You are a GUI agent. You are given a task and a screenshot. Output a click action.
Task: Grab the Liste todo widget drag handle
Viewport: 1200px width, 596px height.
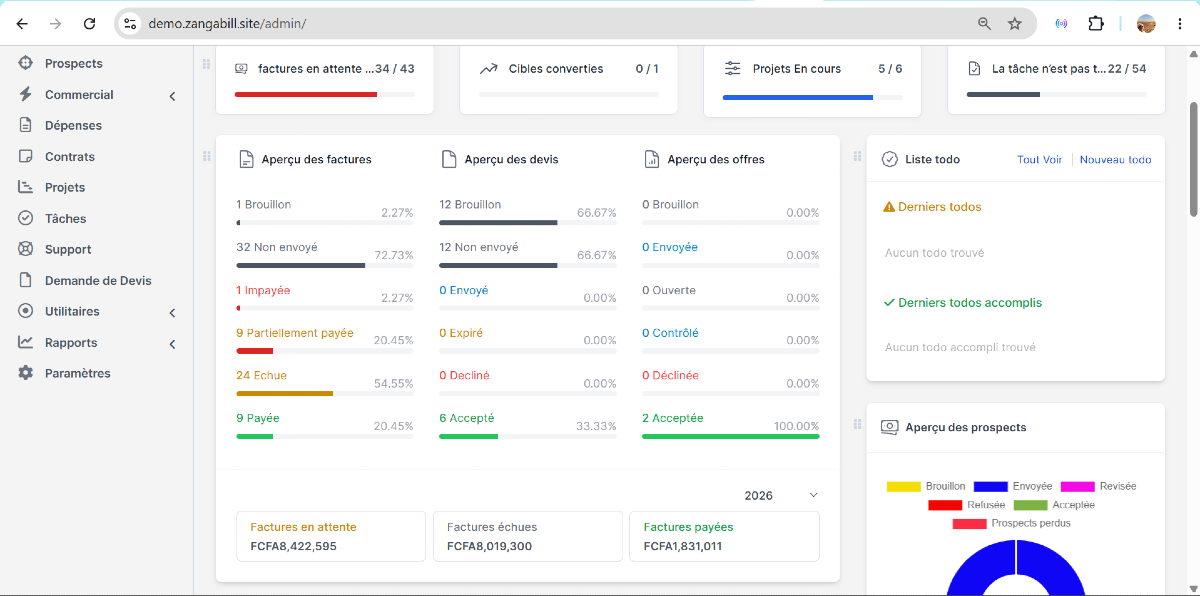[x=857, y=156]
